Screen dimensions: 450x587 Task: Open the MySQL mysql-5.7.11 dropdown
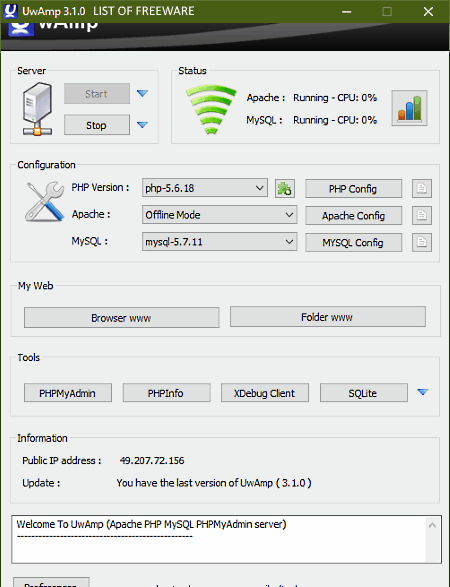point(219,241)
